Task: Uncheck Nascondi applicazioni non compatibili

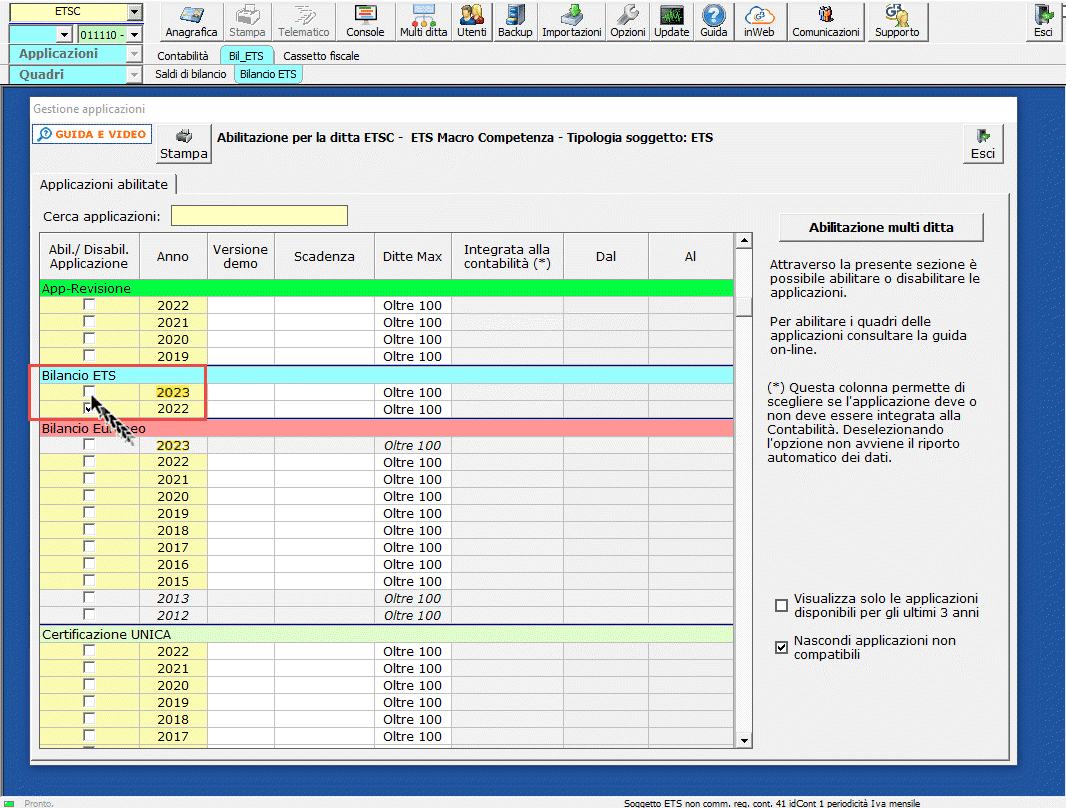Action: tap(781, 648)
